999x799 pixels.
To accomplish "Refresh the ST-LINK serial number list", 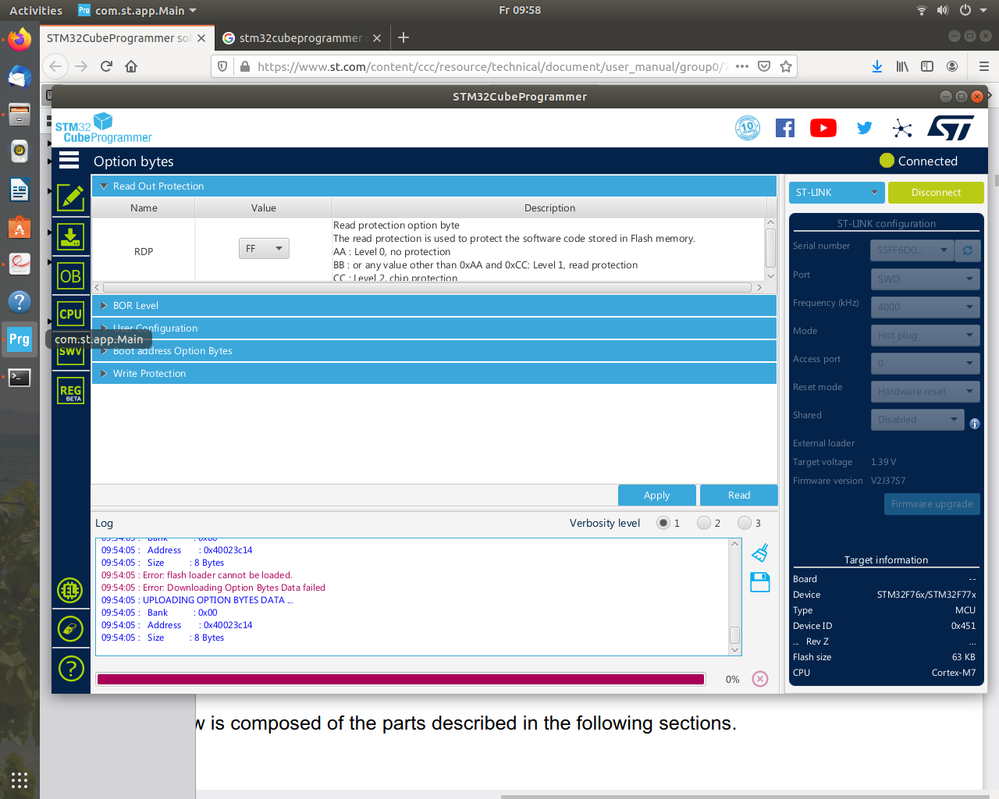I will point(967,250).
